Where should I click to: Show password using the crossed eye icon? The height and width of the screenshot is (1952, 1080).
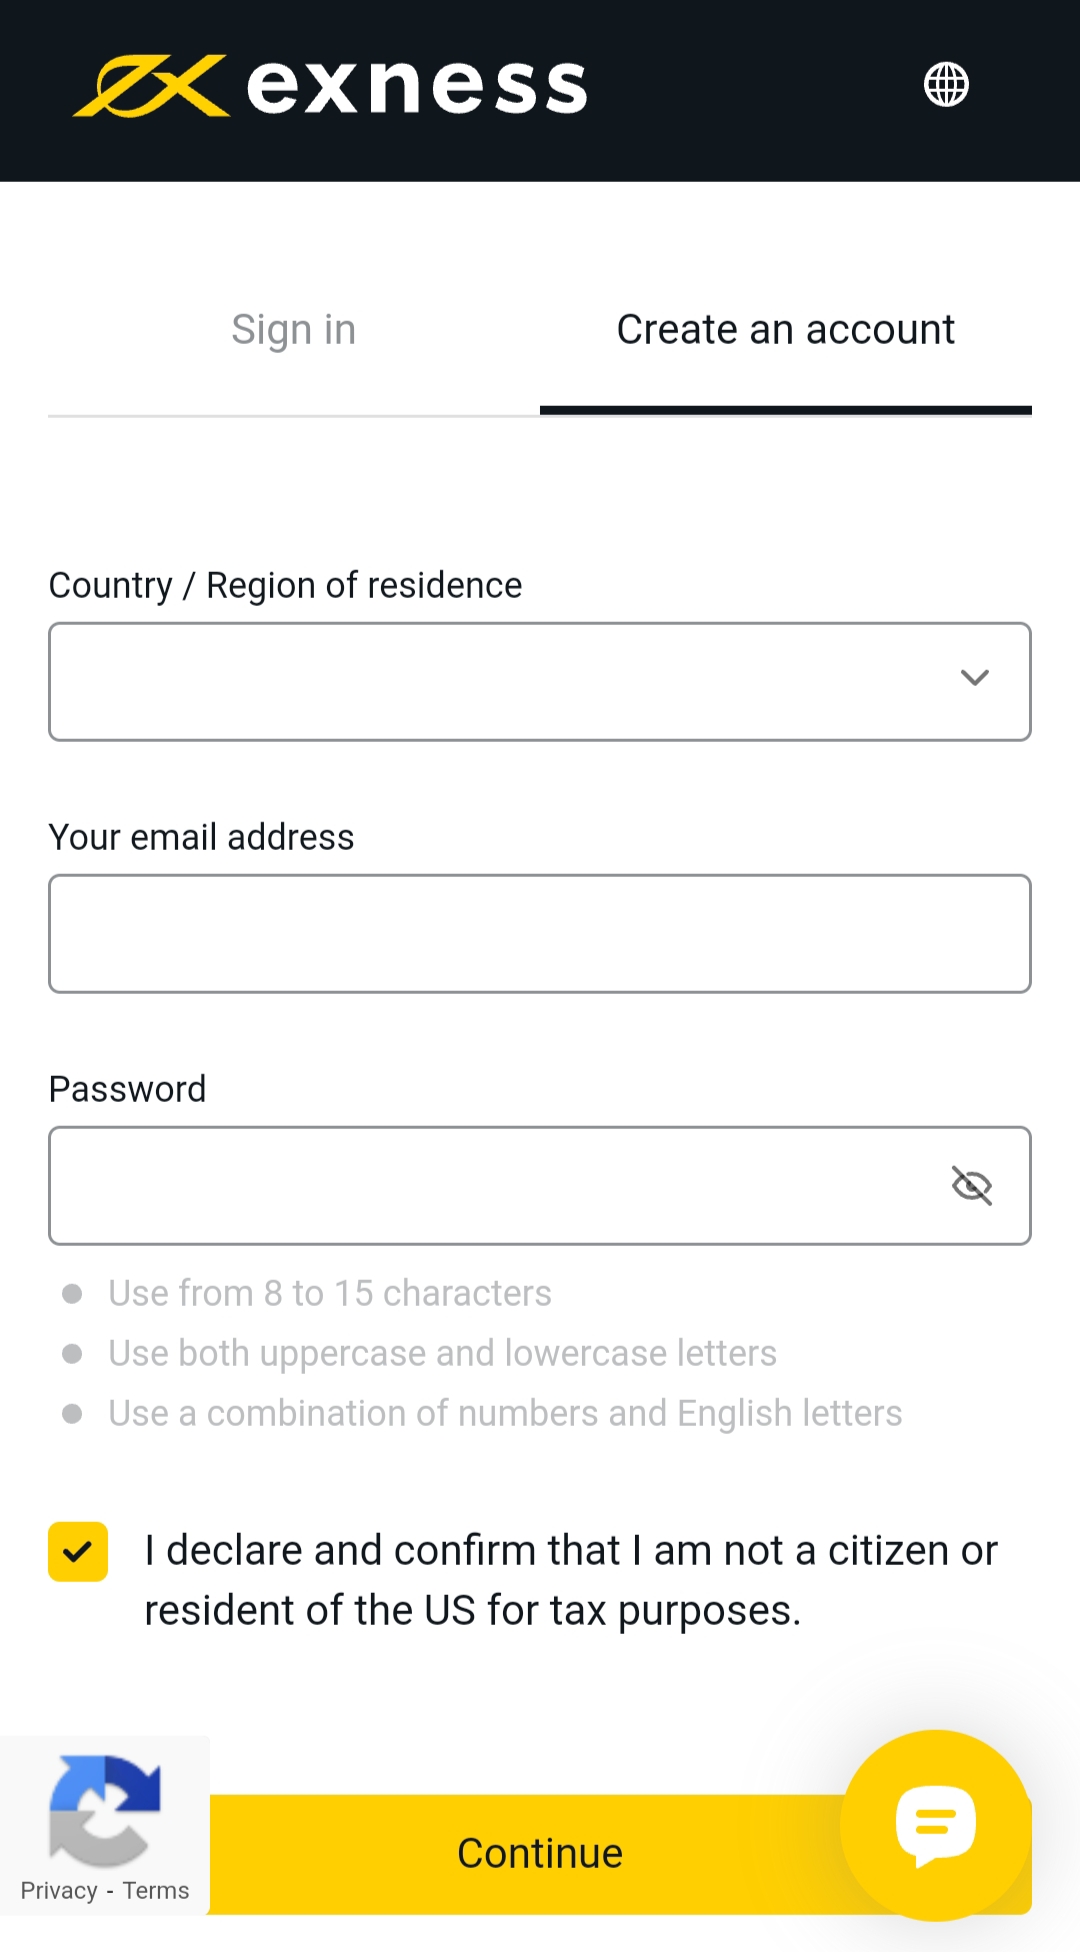pyautogui.click(x=971, y=1186)
